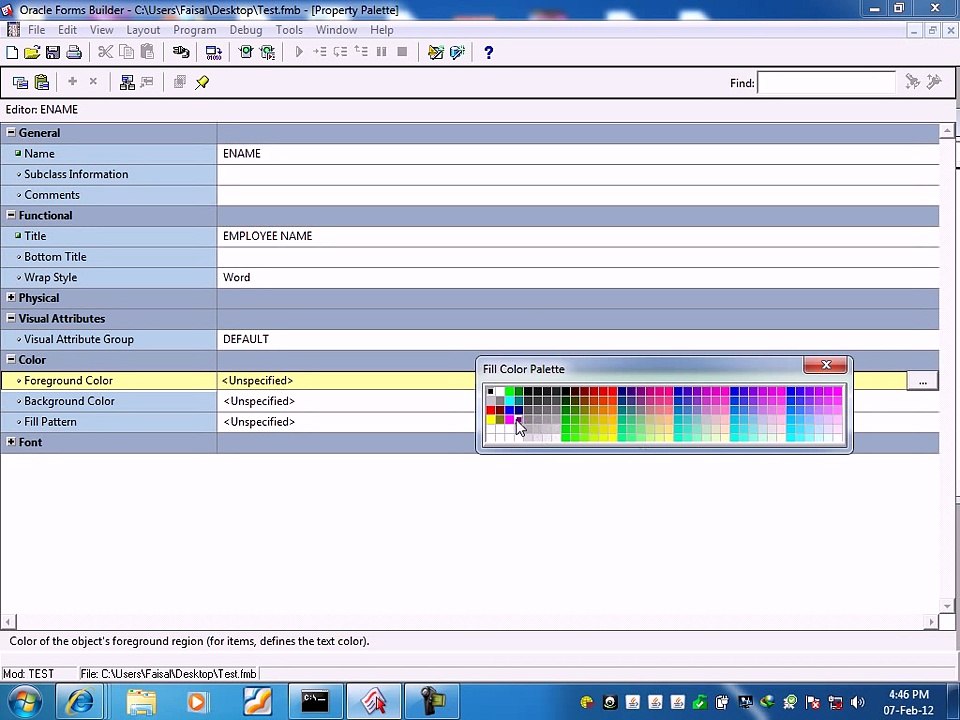The image size is (960, 720).
Task: Click the ellipsis button for Foreground Color
Action: coord(922,381)
